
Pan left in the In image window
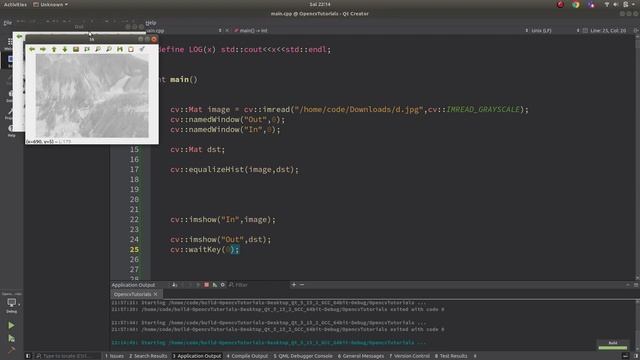(32, 49)
